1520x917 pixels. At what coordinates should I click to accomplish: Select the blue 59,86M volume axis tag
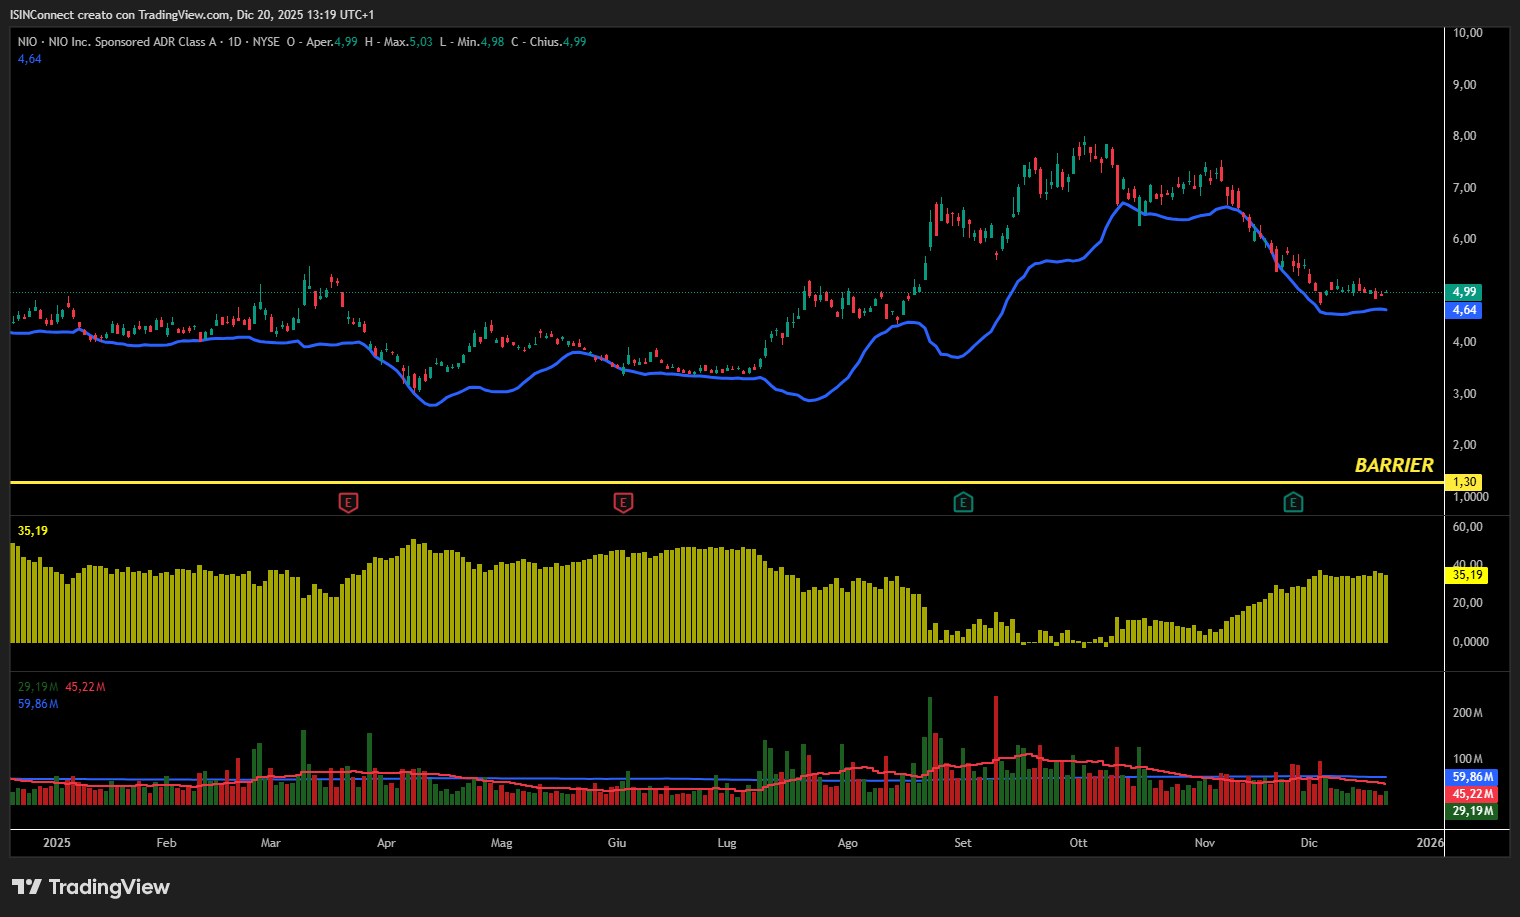click(x=1473, y=777)
